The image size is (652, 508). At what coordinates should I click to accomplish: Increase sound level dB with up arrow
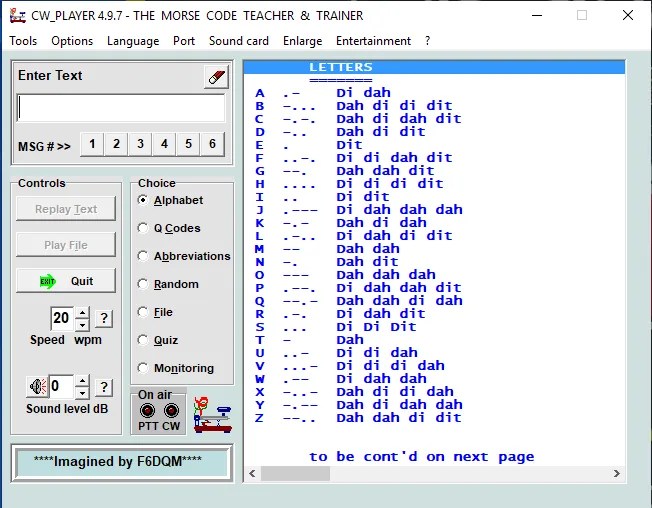83,381
